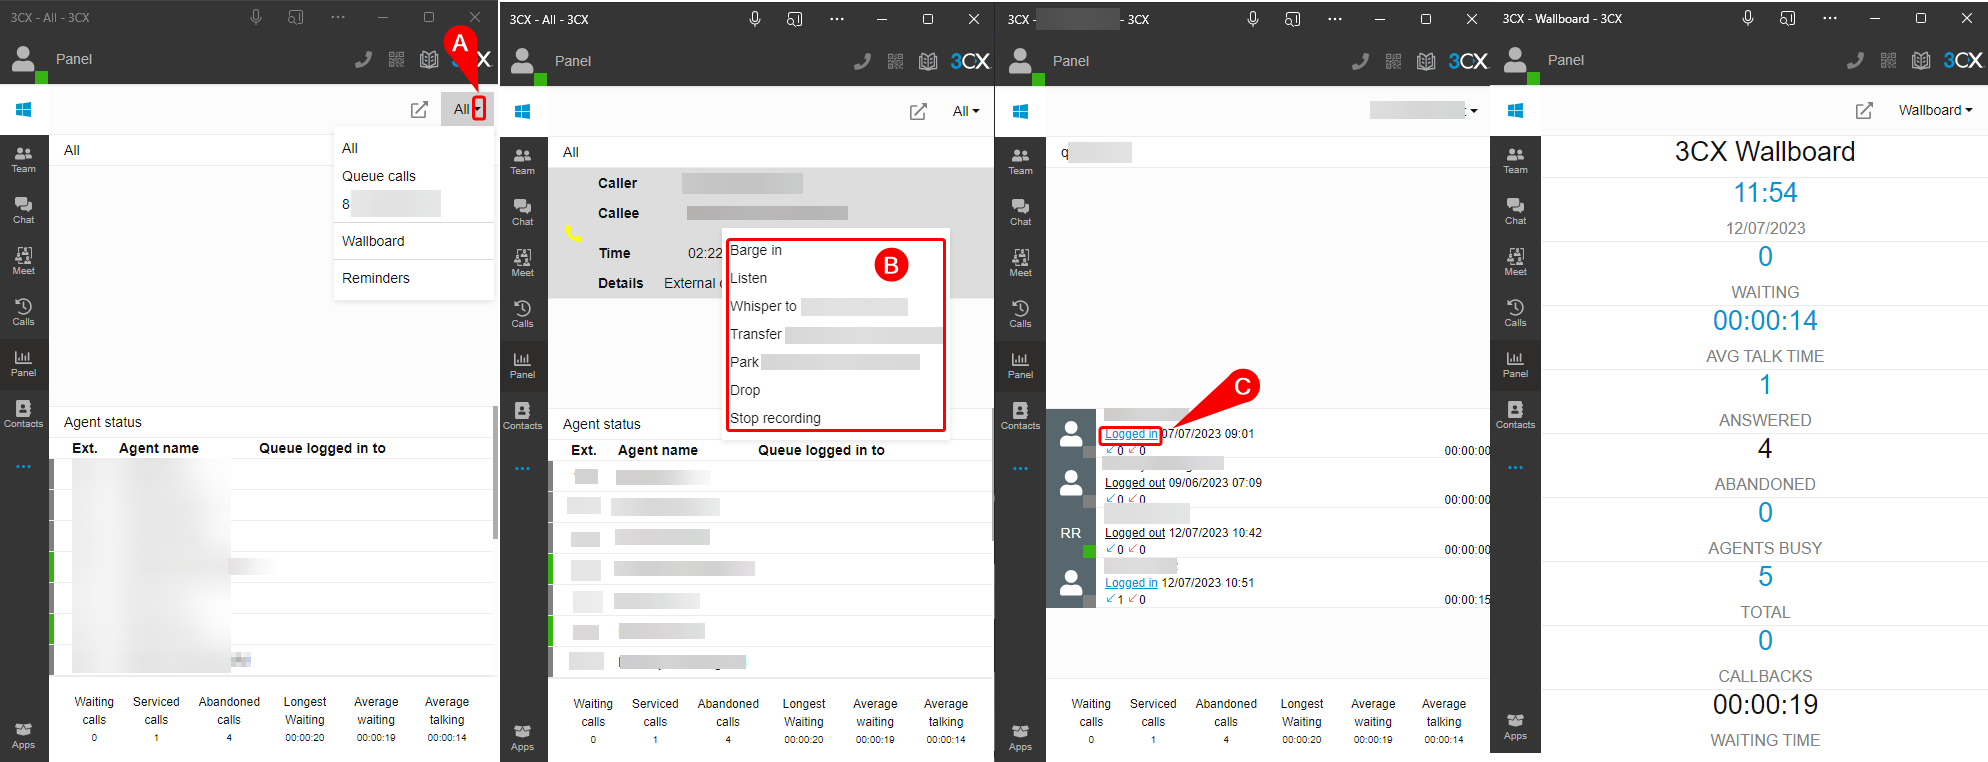Click the picture-in-picture icon in the Wallboard window title bar

pos(1788,18)
